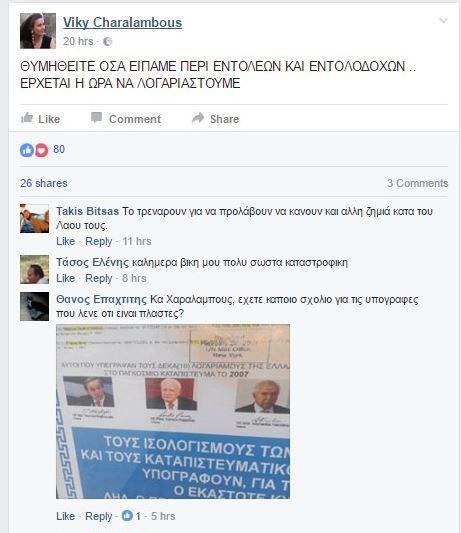Click the Share arrow icon

pyautogui.click(x=198, y=118)
